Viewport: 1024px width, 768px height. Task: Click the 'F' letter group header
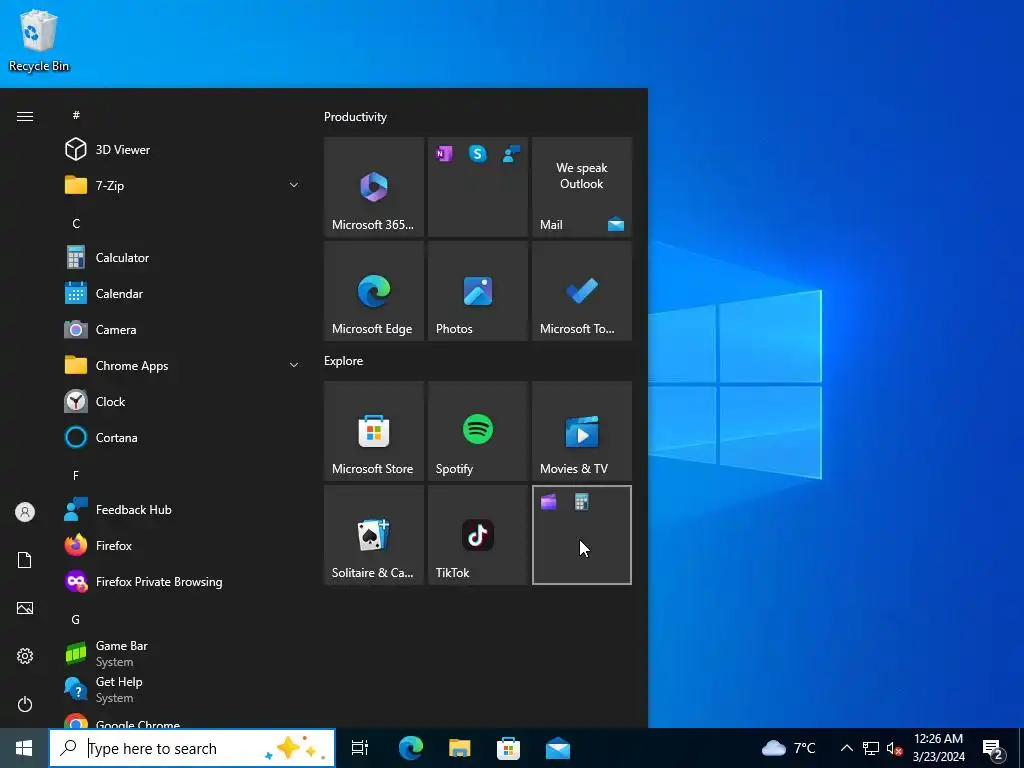tap(76, 475)
